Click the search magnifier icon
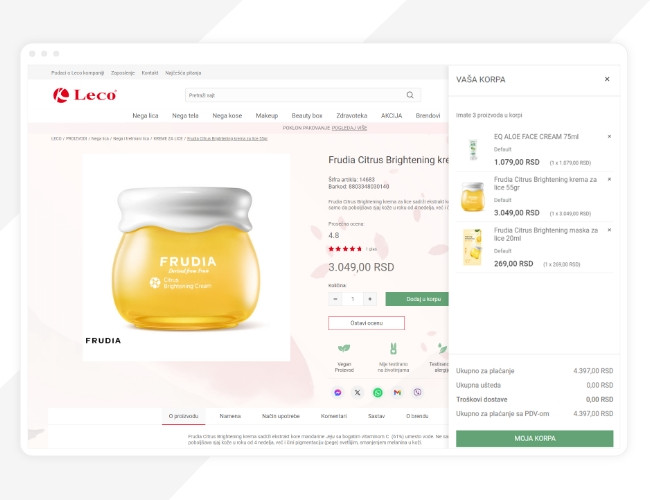Screen dimensions: 650x500 tap(410, 95)
